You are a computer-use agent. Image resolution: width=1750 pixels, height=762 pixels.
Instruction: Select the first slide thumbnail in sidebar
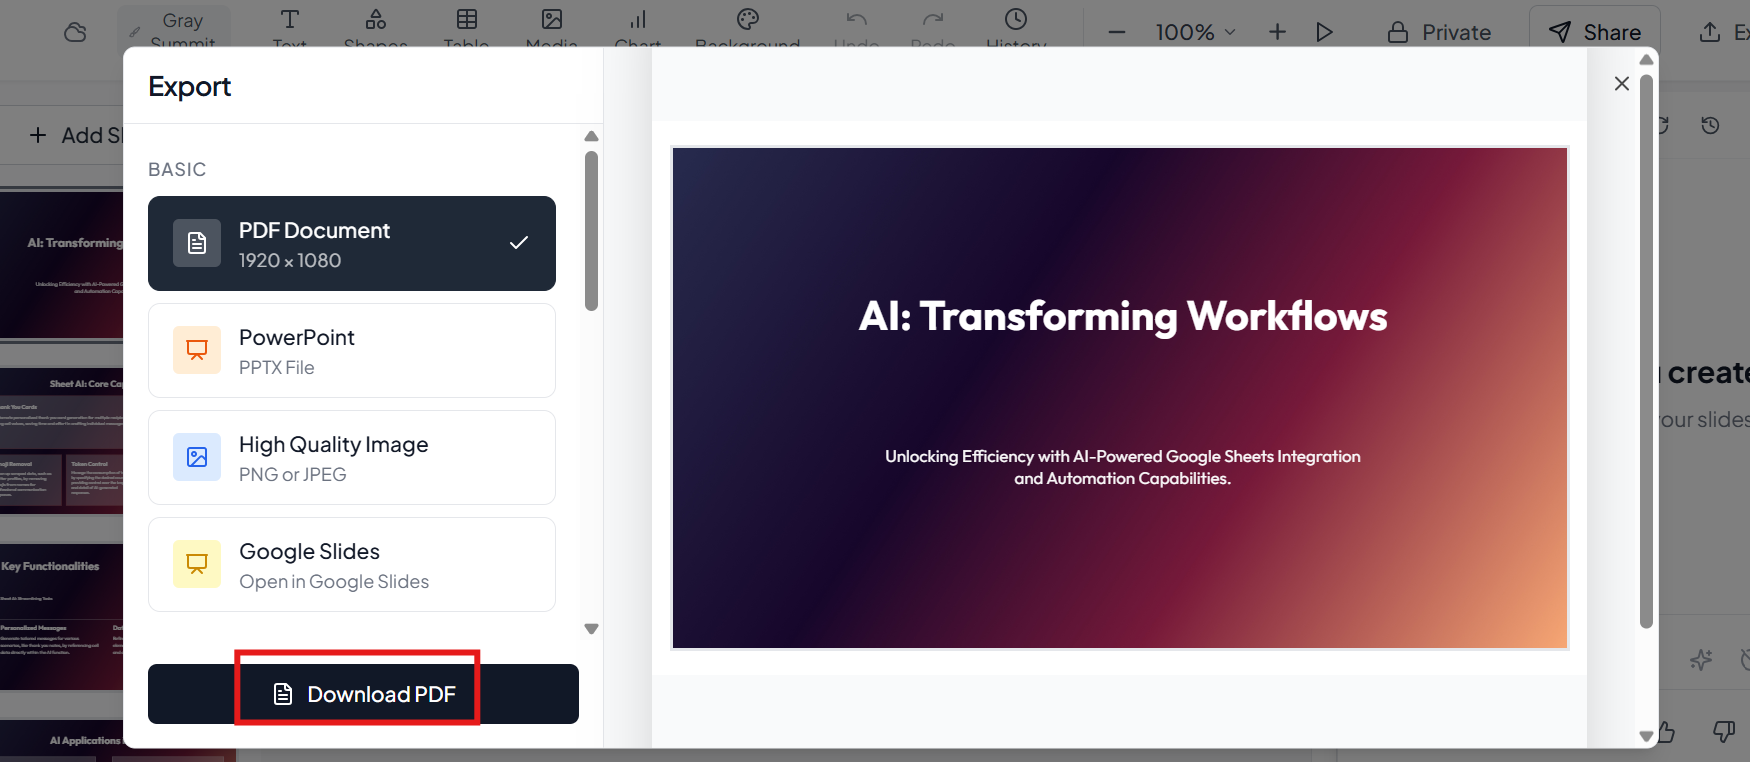coord(61,265)
